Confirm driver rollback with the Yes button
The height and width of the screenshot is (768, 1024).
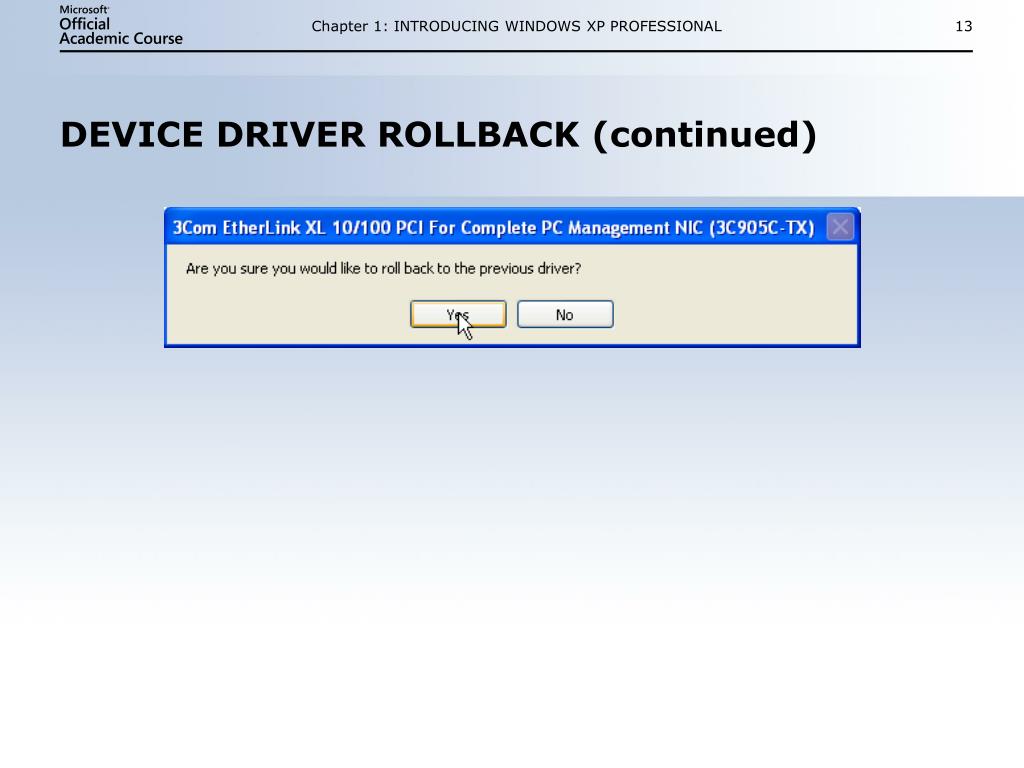click(x=458, y=314)
